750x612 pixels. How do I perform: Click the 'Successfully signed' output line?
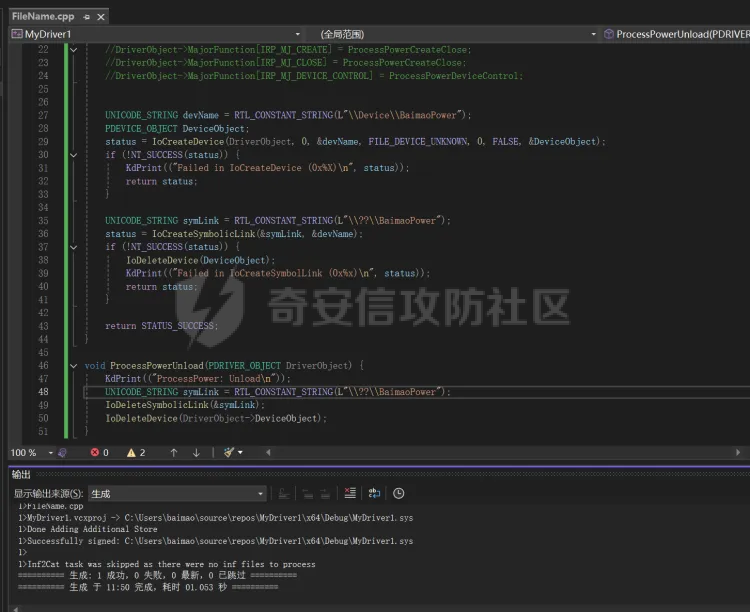pos(216,541)
